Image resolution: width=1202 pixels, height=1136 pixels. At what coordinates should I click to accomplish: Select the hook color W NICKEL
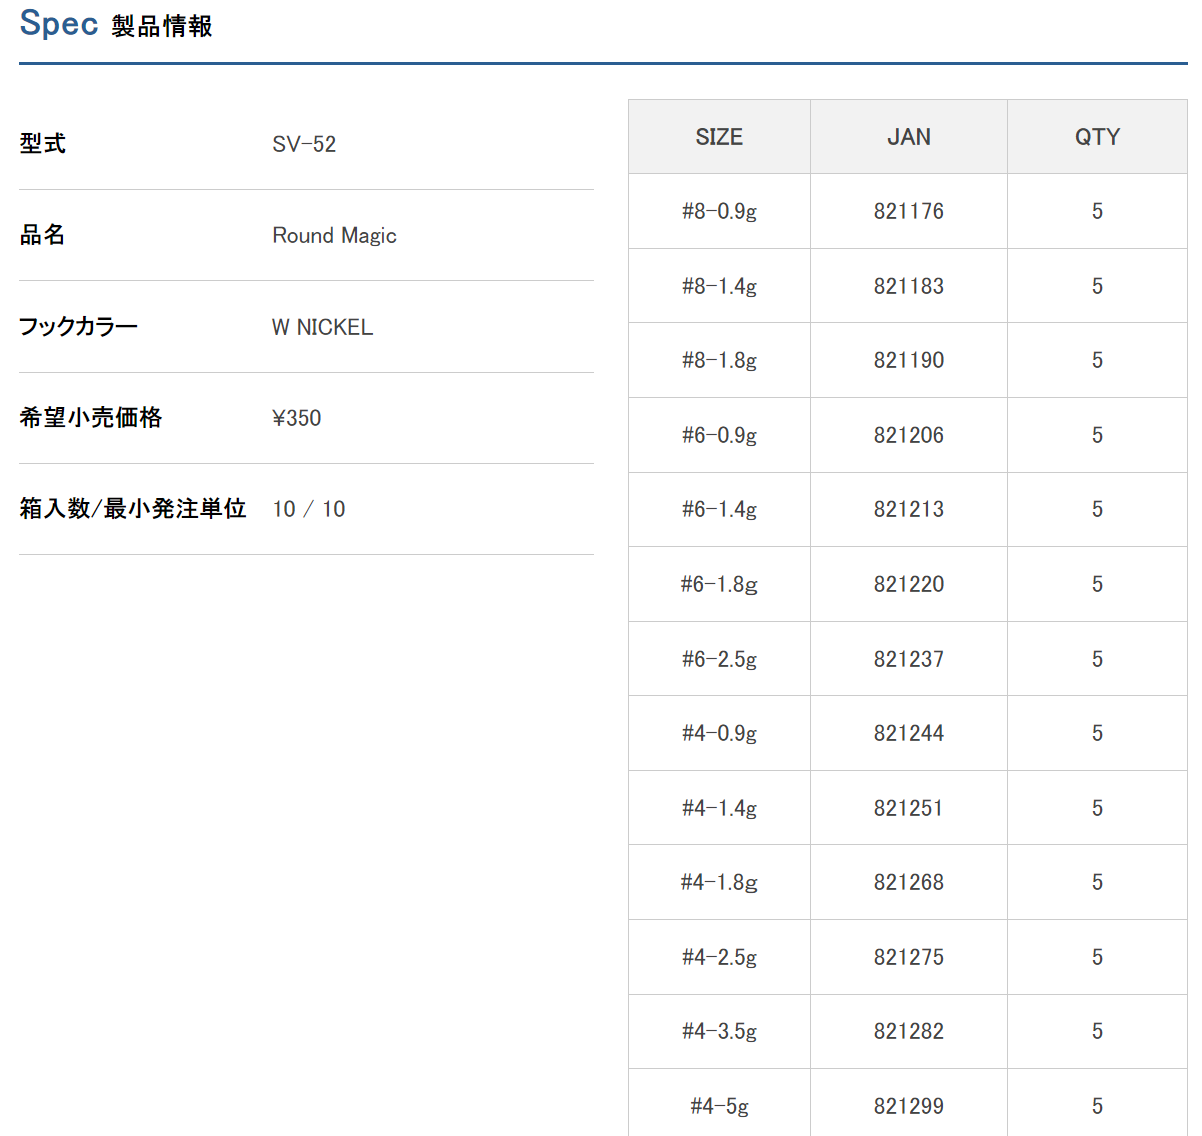pos(322,327)
